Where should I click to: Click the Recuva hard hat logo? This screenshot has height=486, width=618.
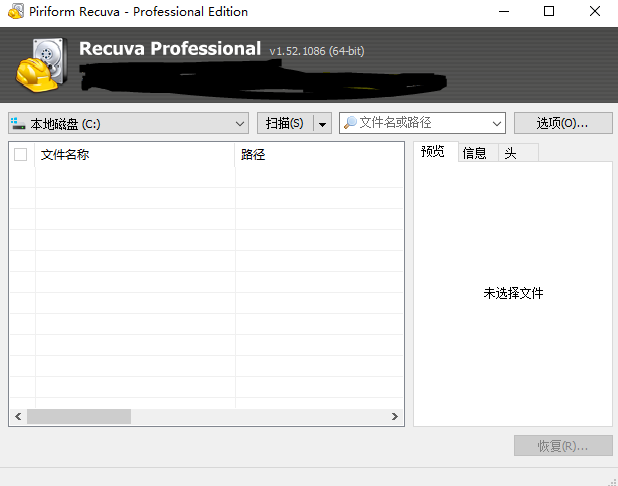41,62
